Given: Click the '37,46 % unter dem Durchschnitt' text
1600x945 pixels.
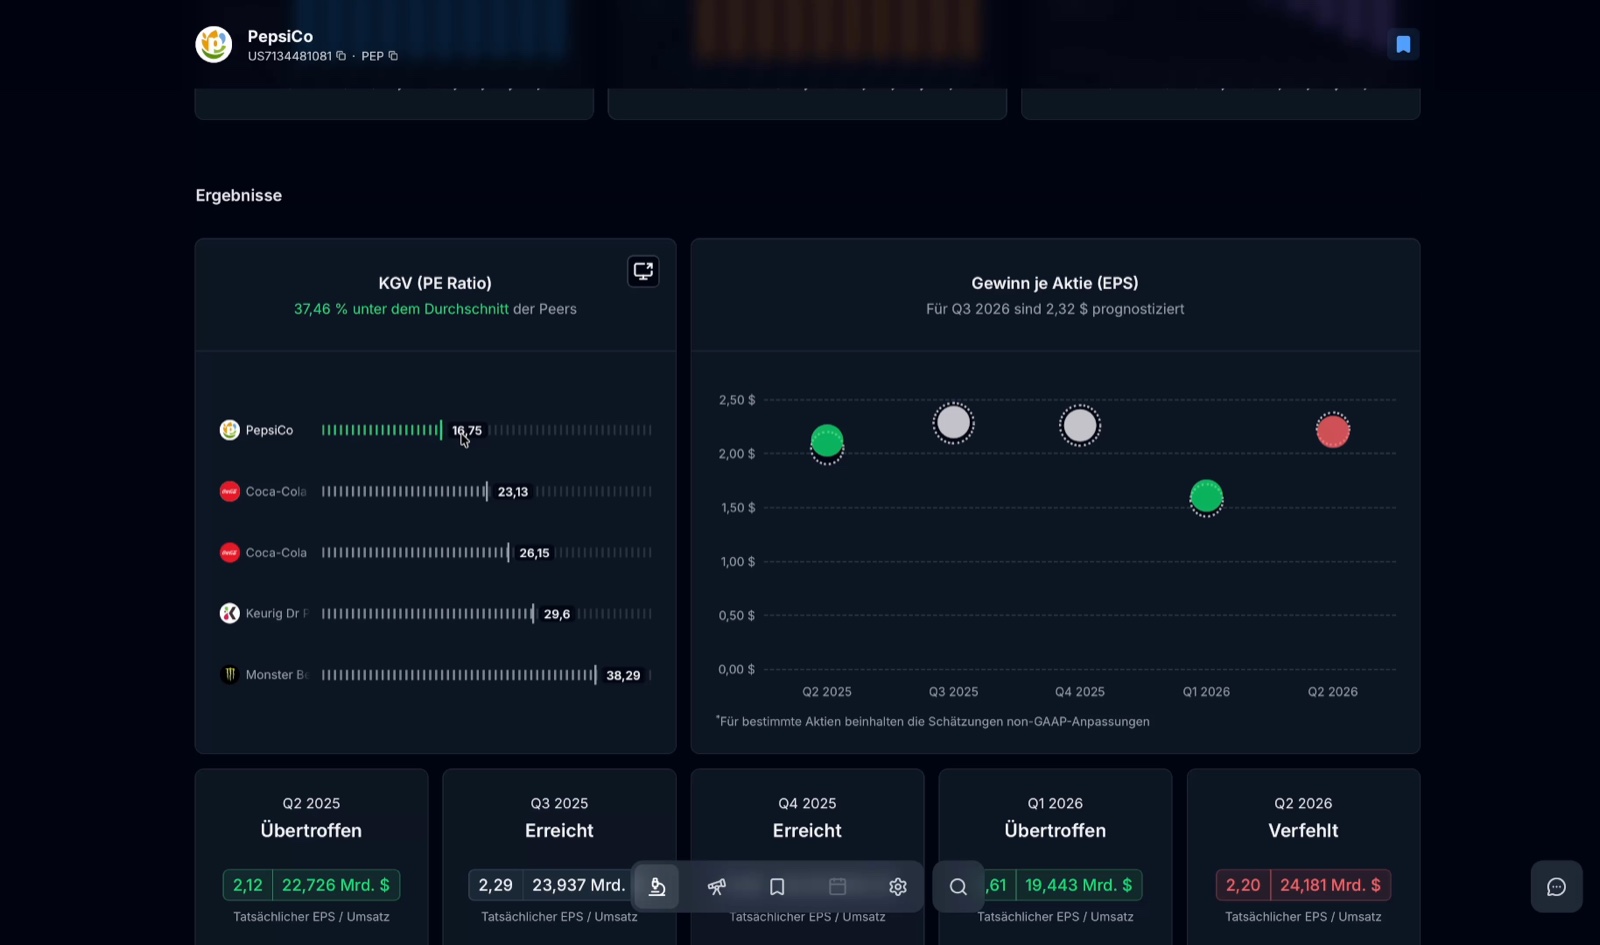Looking at the screenshot, I should 401,309.
